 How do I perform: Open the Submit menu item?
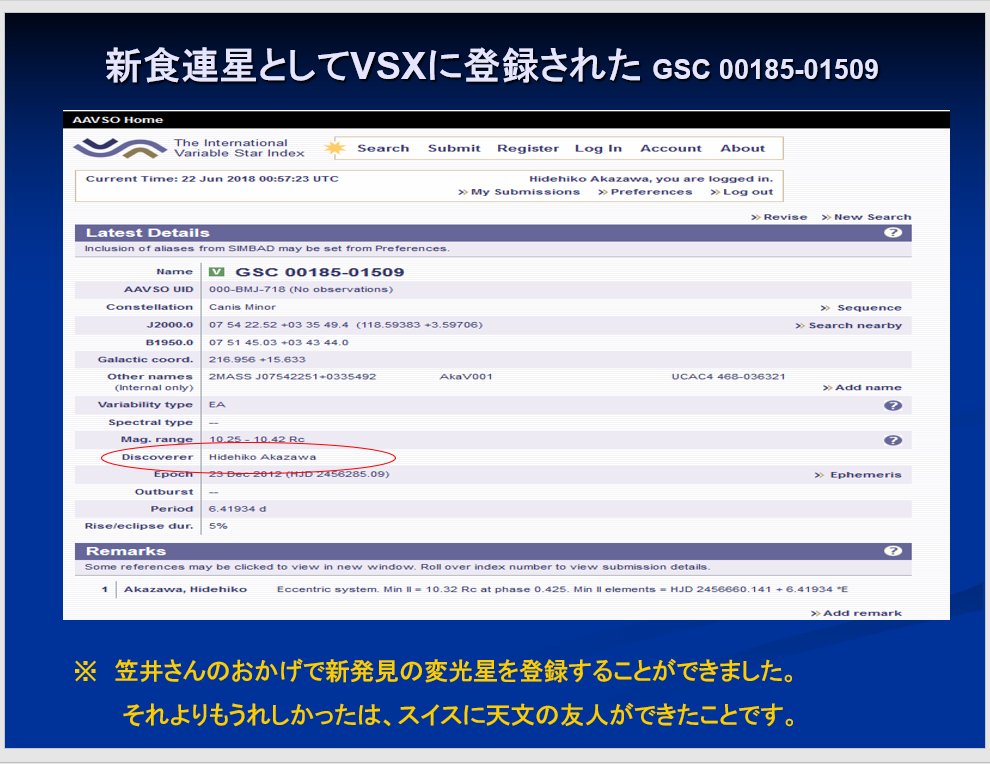(454, 149)
